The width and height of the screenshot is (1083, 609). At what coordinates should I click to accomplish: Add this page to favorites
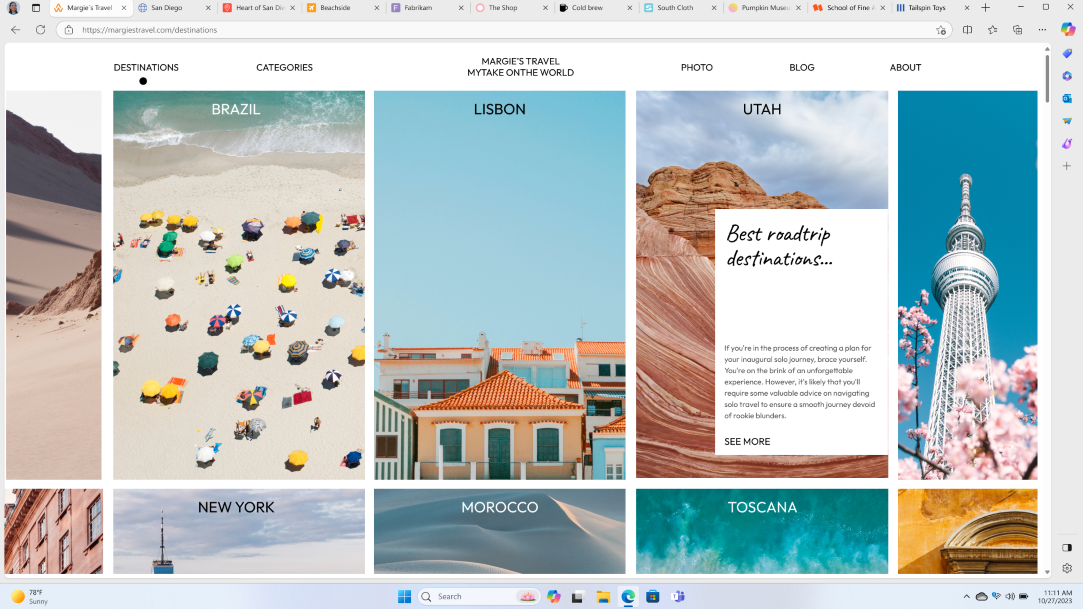pyautogui.click(x=941, y=31)
